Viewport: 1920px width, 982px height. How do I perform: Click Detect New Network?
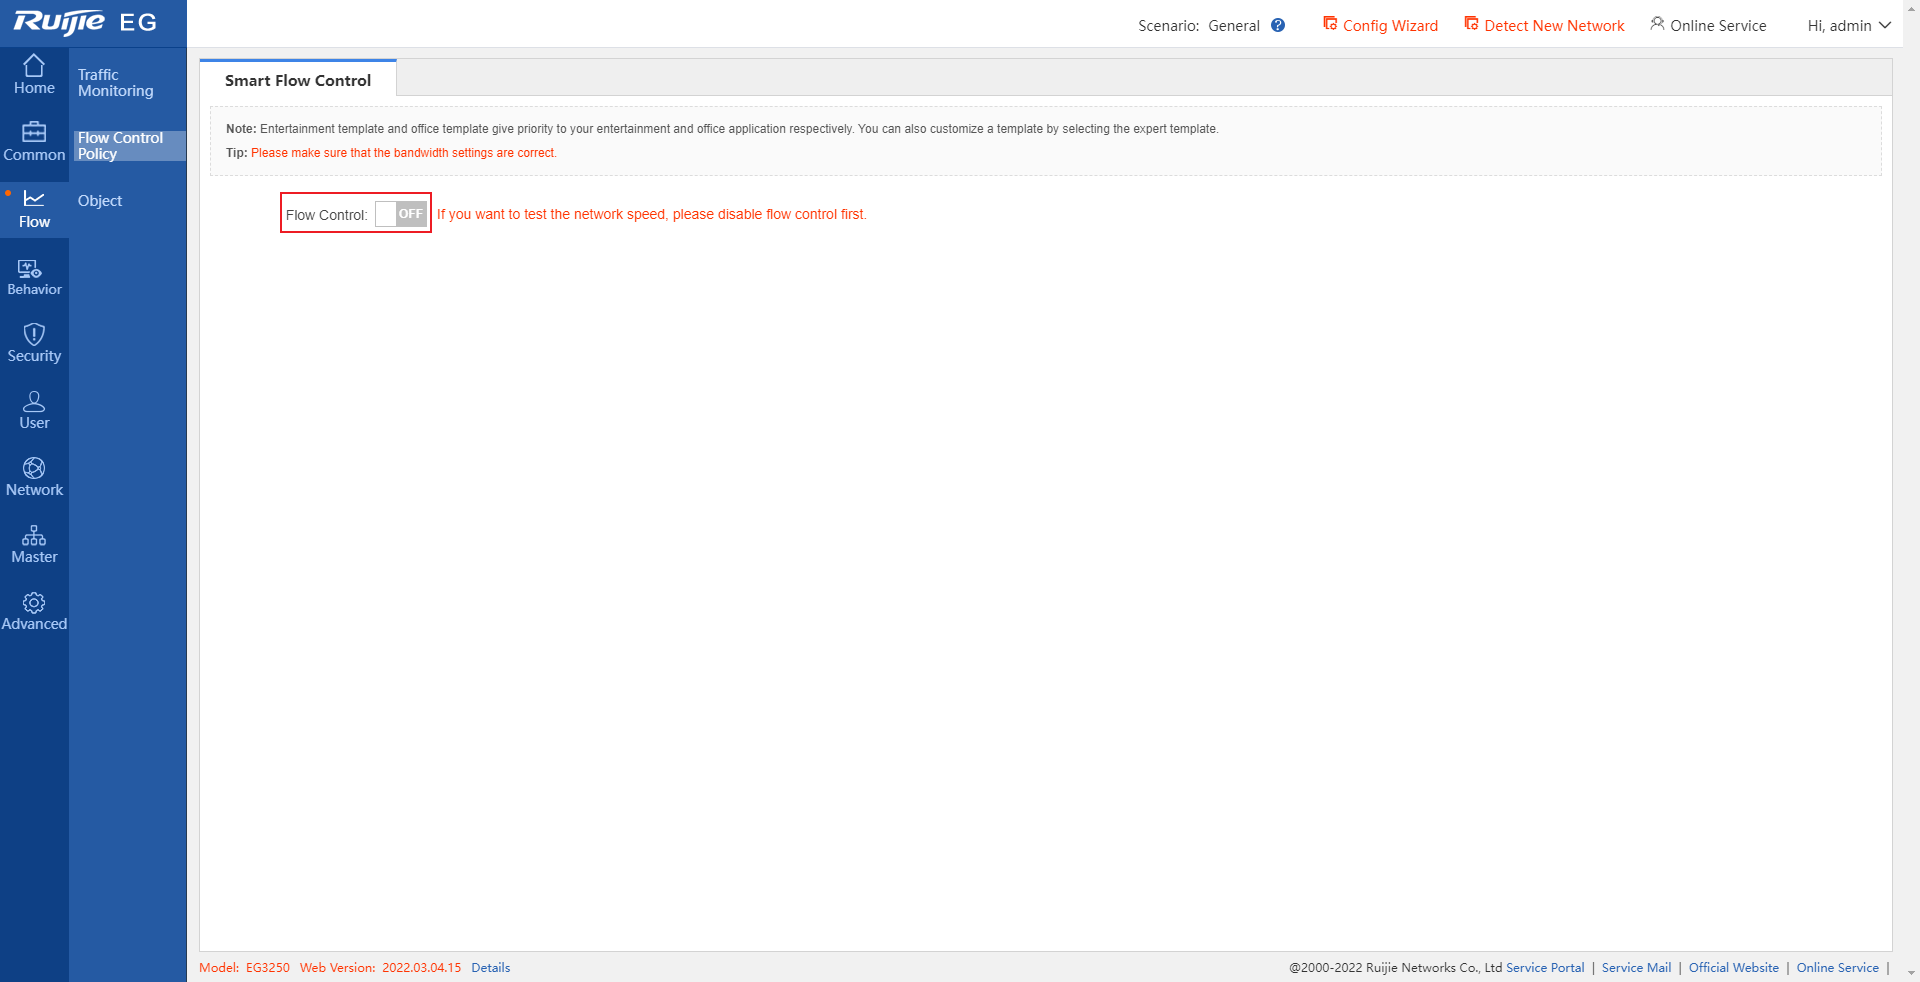[1545, 26]
